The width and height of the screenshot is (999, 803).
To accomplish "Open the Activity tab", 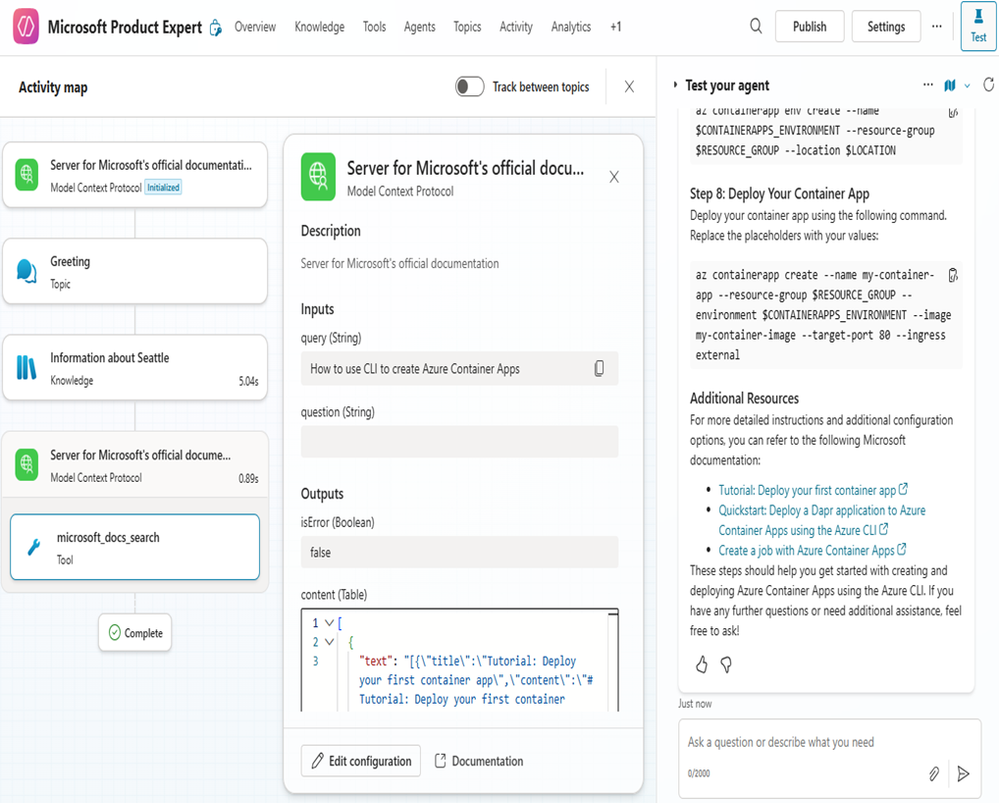I will [x=516, y=27].
